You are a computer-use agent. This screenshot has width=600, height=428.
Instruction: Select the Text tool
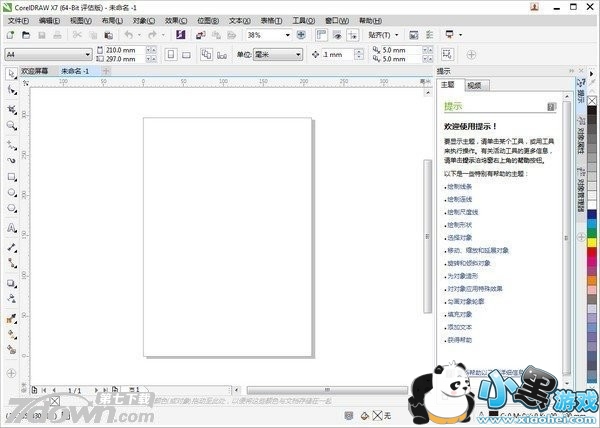coord(11,227)
